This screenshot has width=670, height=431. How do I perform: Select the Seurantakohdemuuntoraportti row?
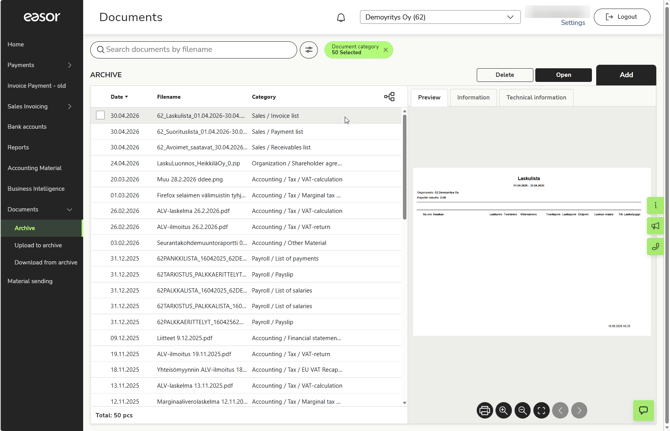point(246,243)
